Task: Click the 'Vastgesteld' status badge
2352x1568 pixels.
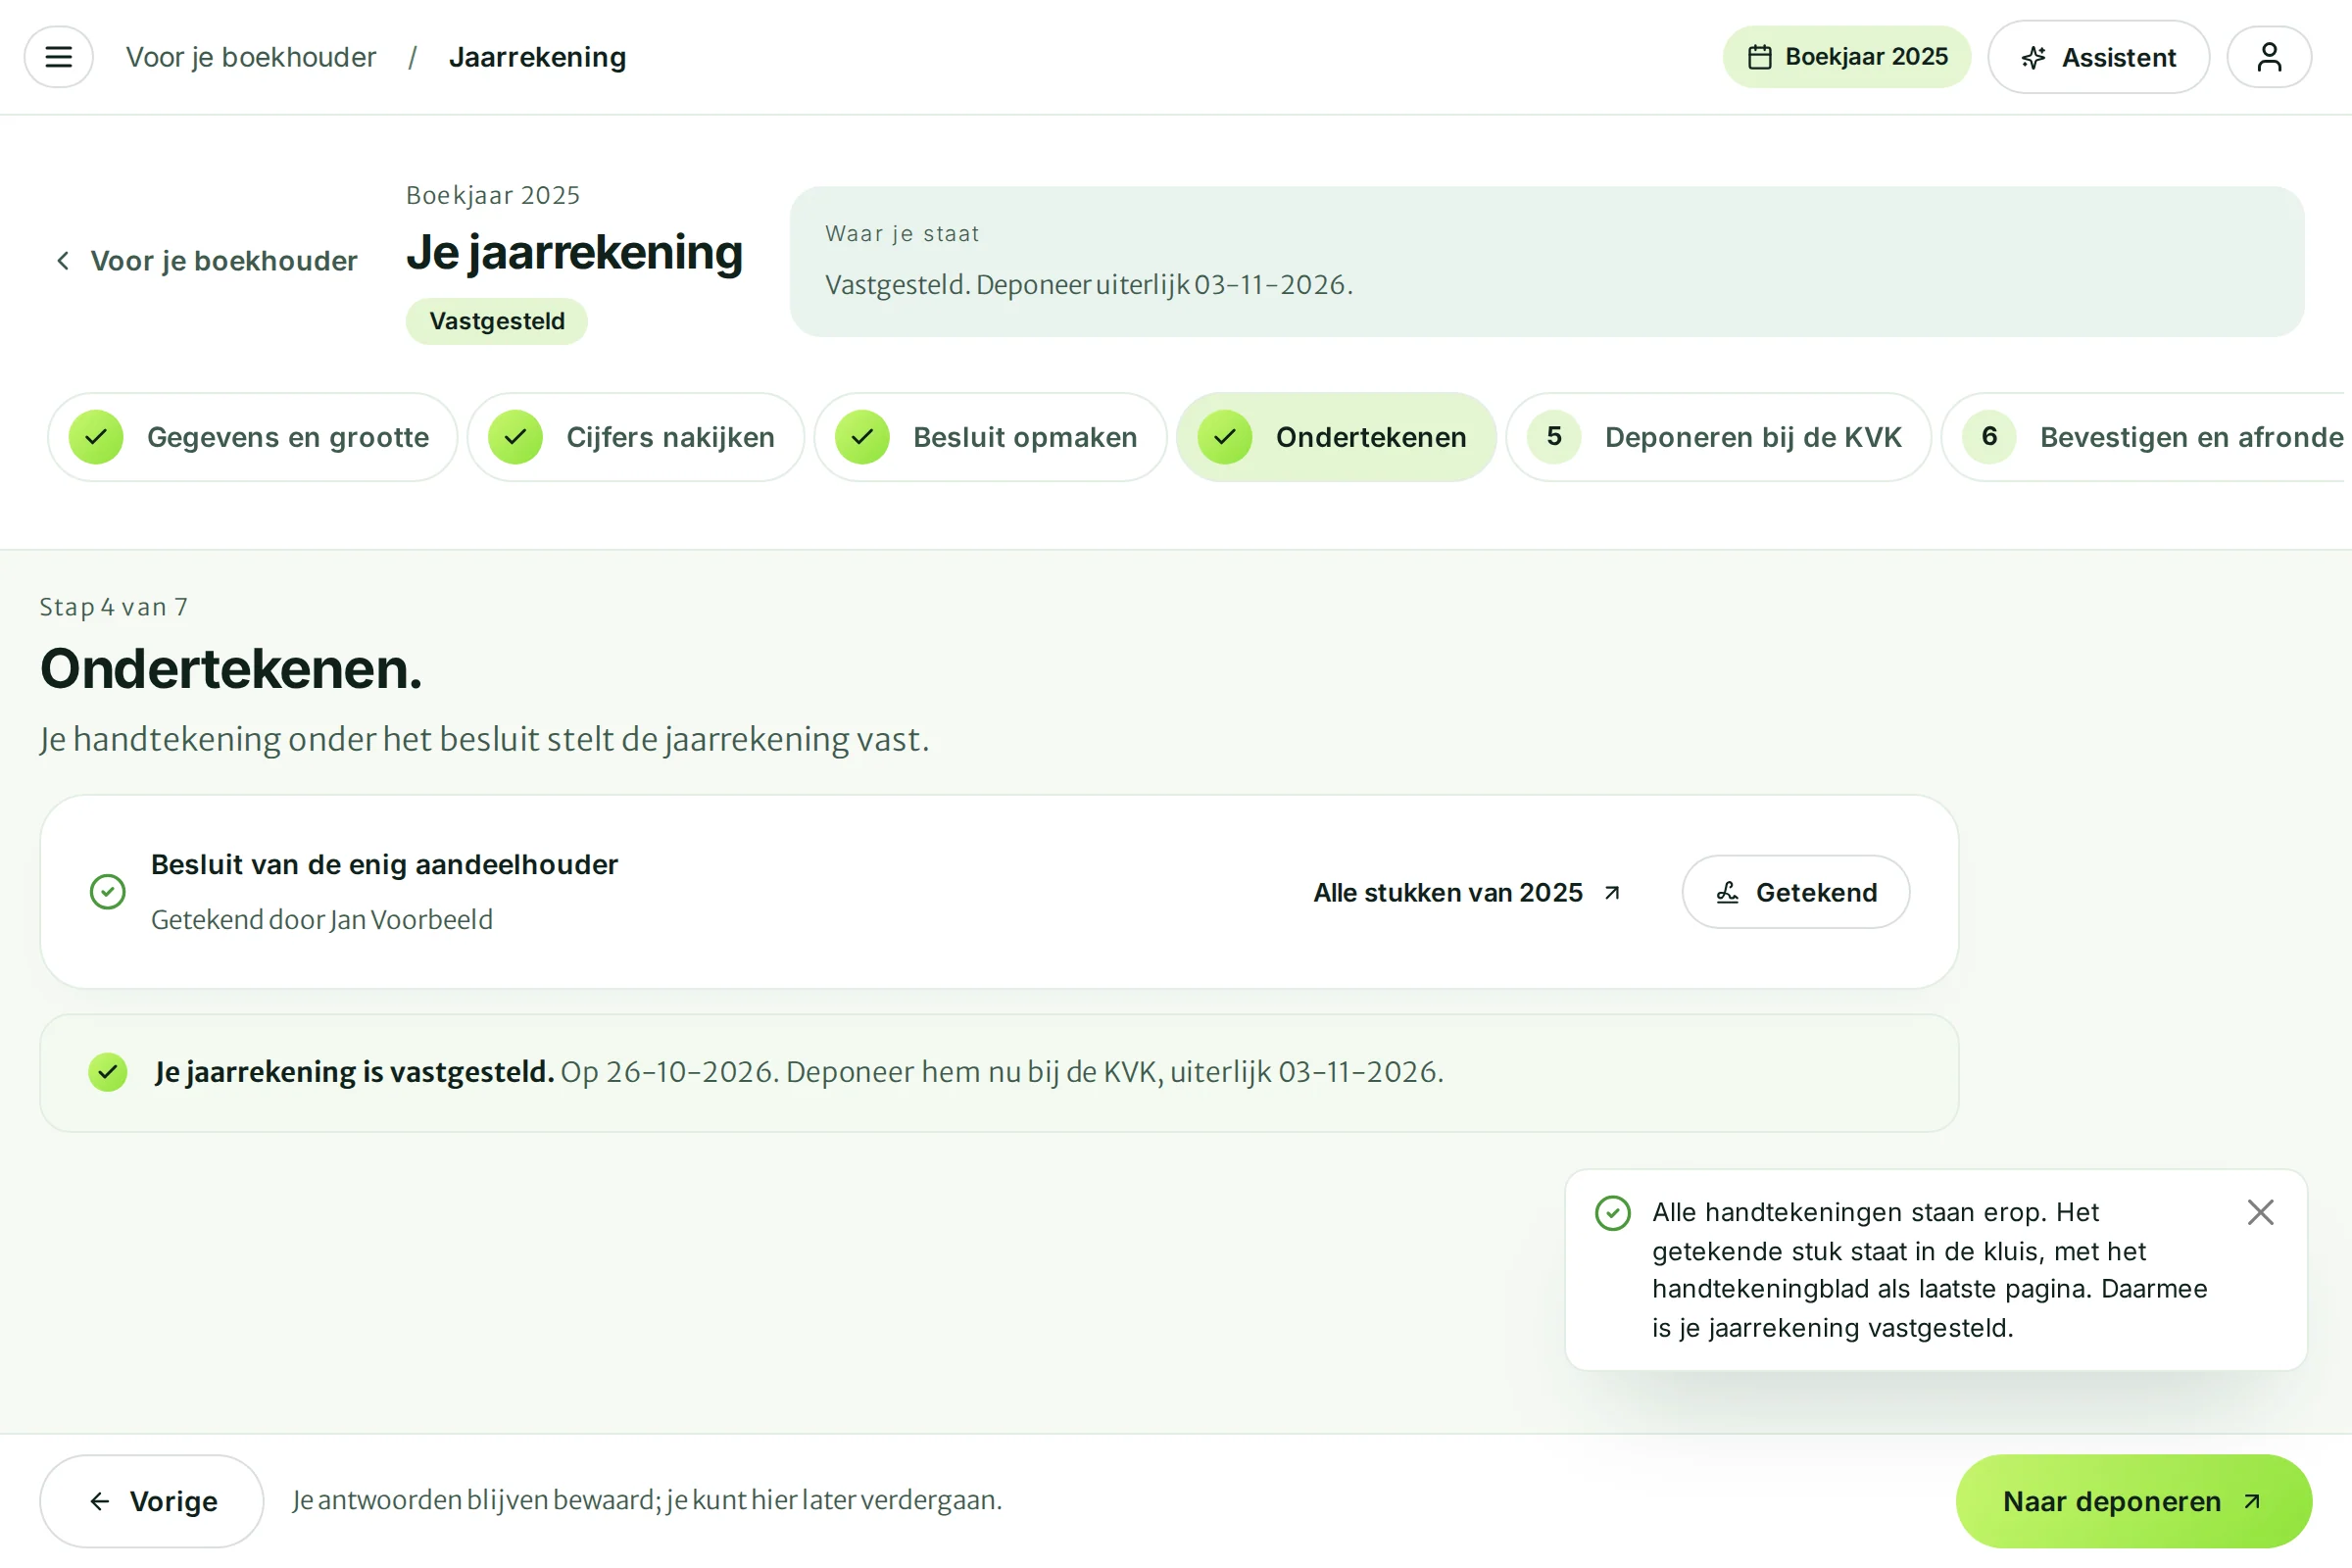Action: 497,321
